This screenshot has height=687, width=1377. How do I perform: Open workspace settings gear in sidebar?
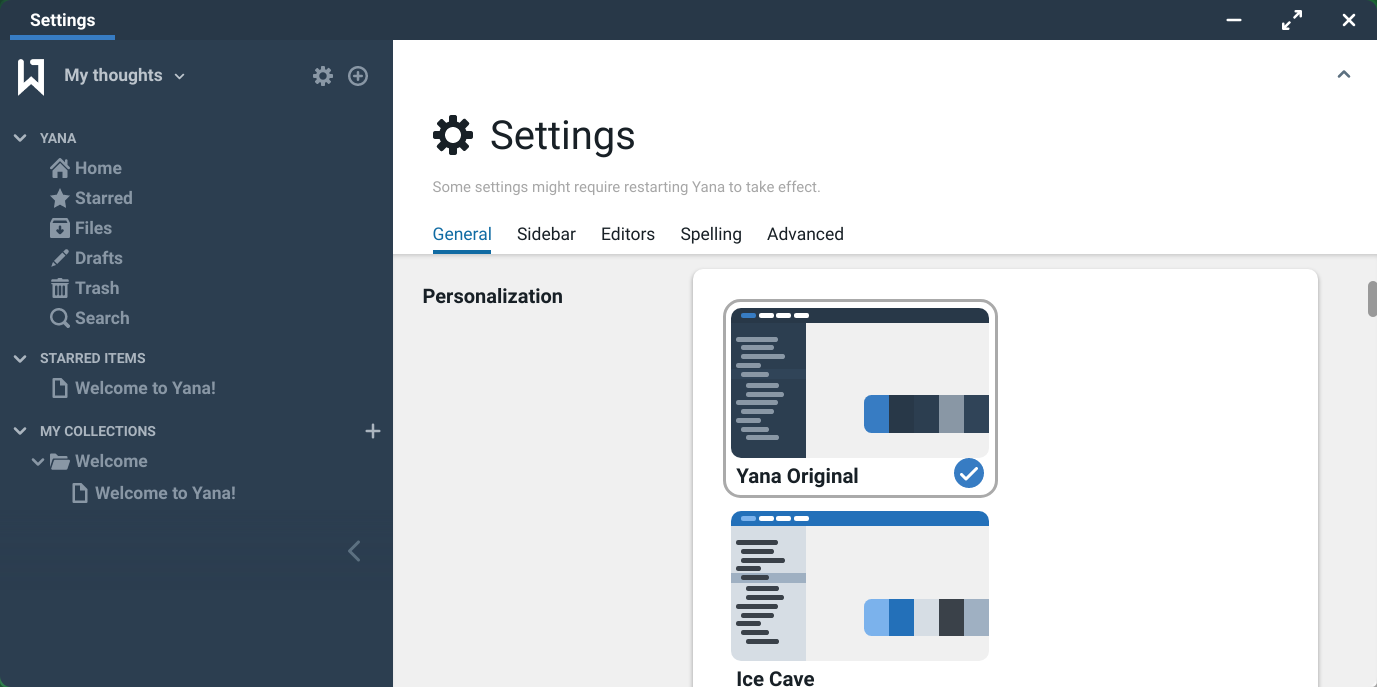click(x=322, y=76)
